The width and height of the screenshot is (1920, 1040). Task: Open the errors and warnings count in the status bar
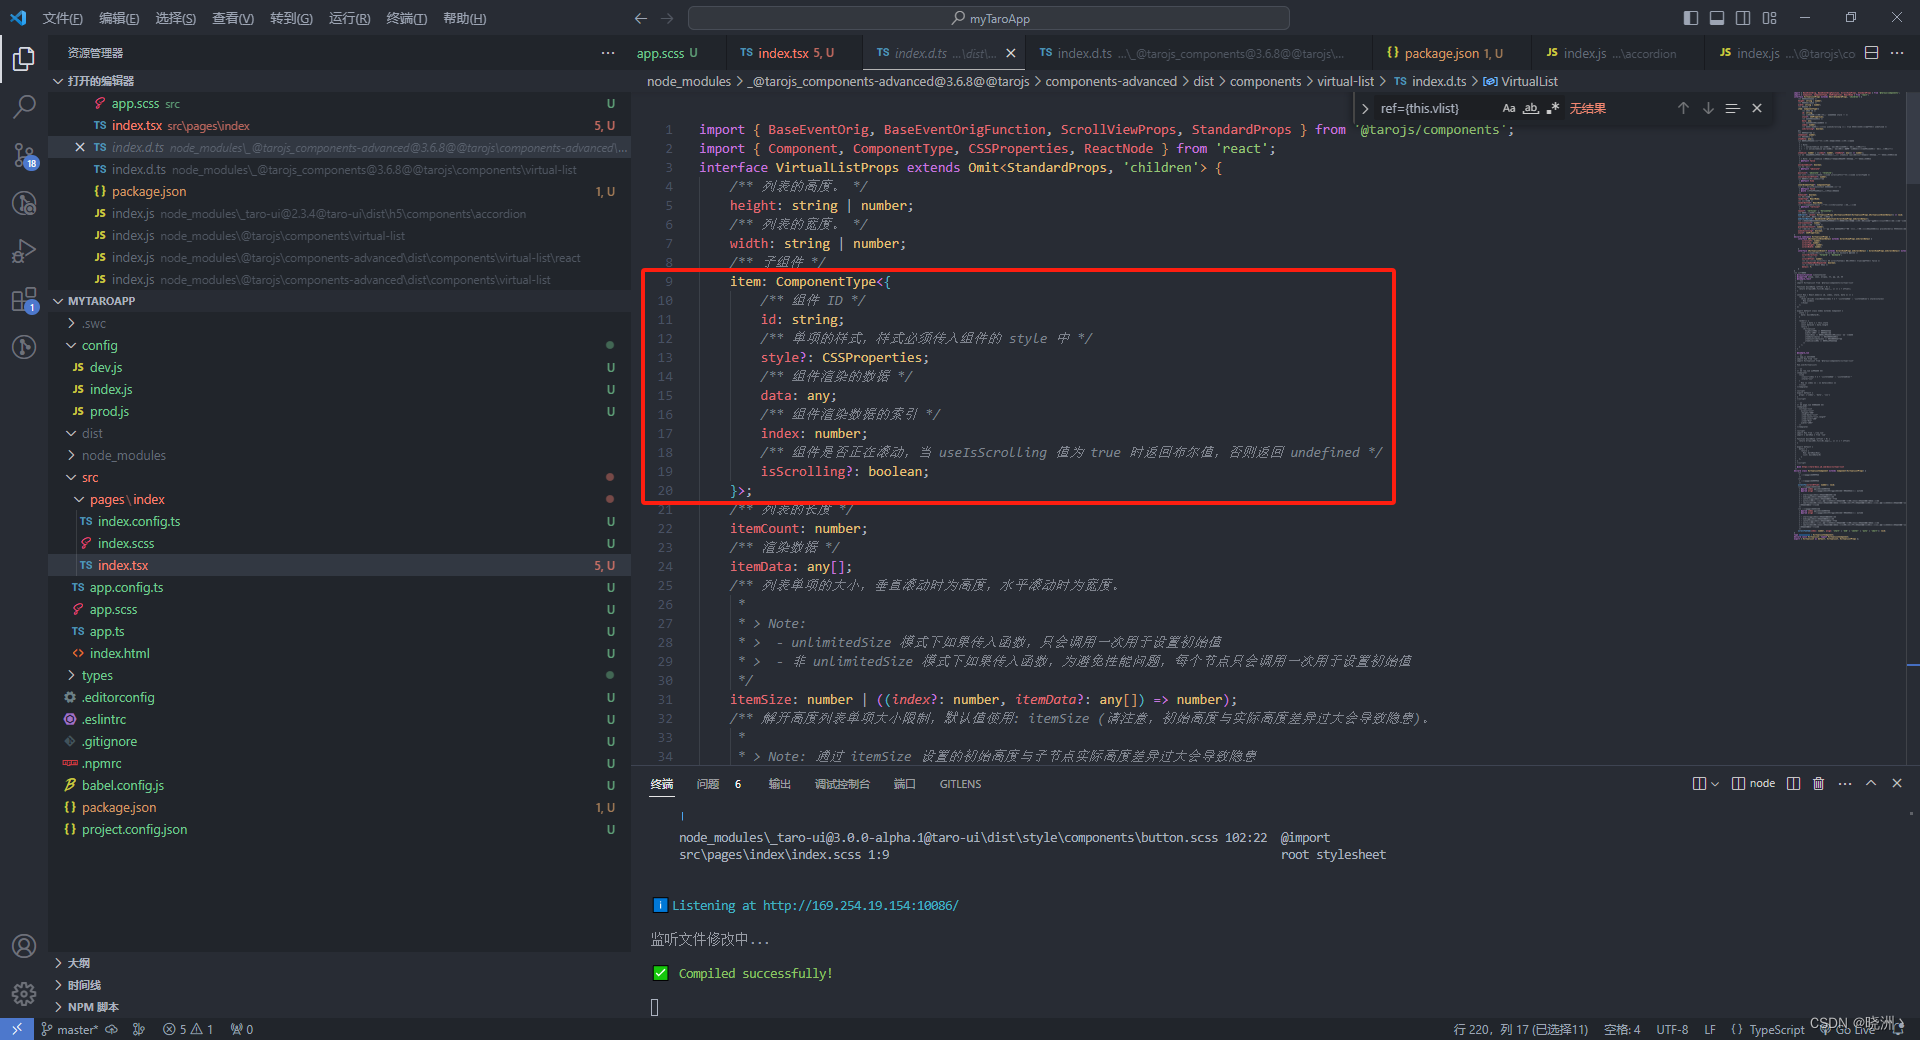[x=188, y=1029]
